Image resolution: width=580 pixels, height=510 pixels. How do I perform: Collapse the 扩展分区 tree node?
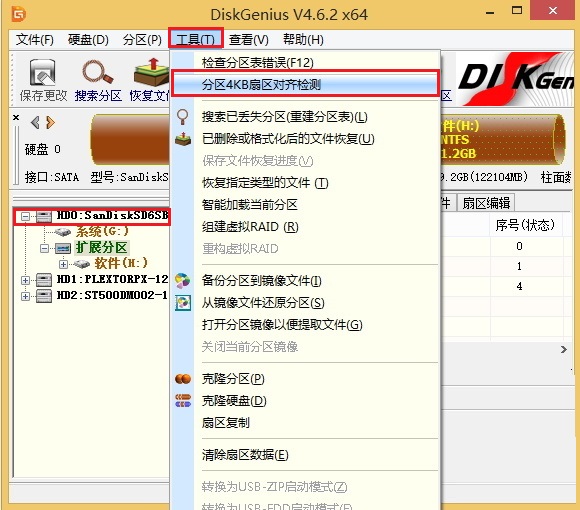[x=44, y=248]
